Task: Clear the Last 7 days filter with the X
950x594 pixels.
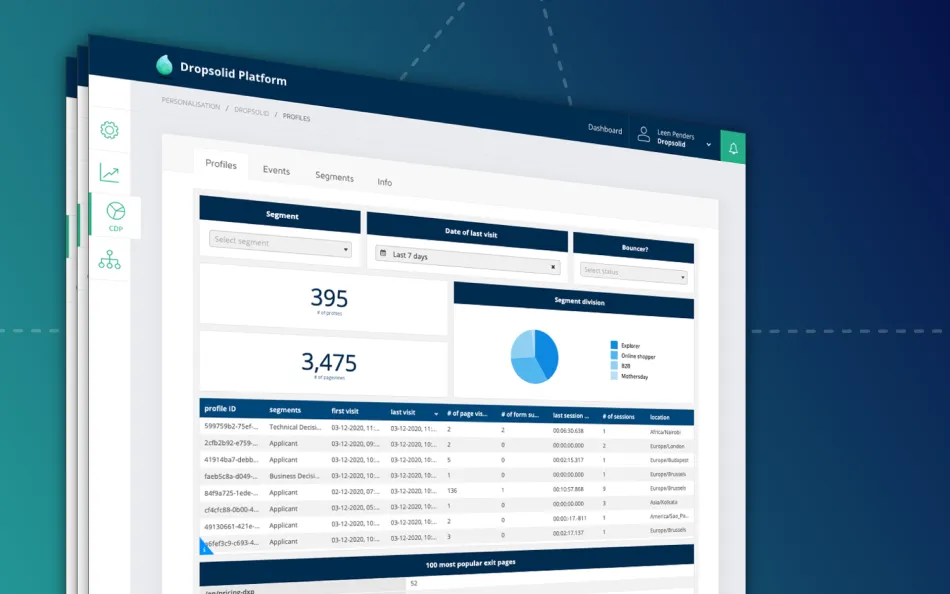Action: 553,268
